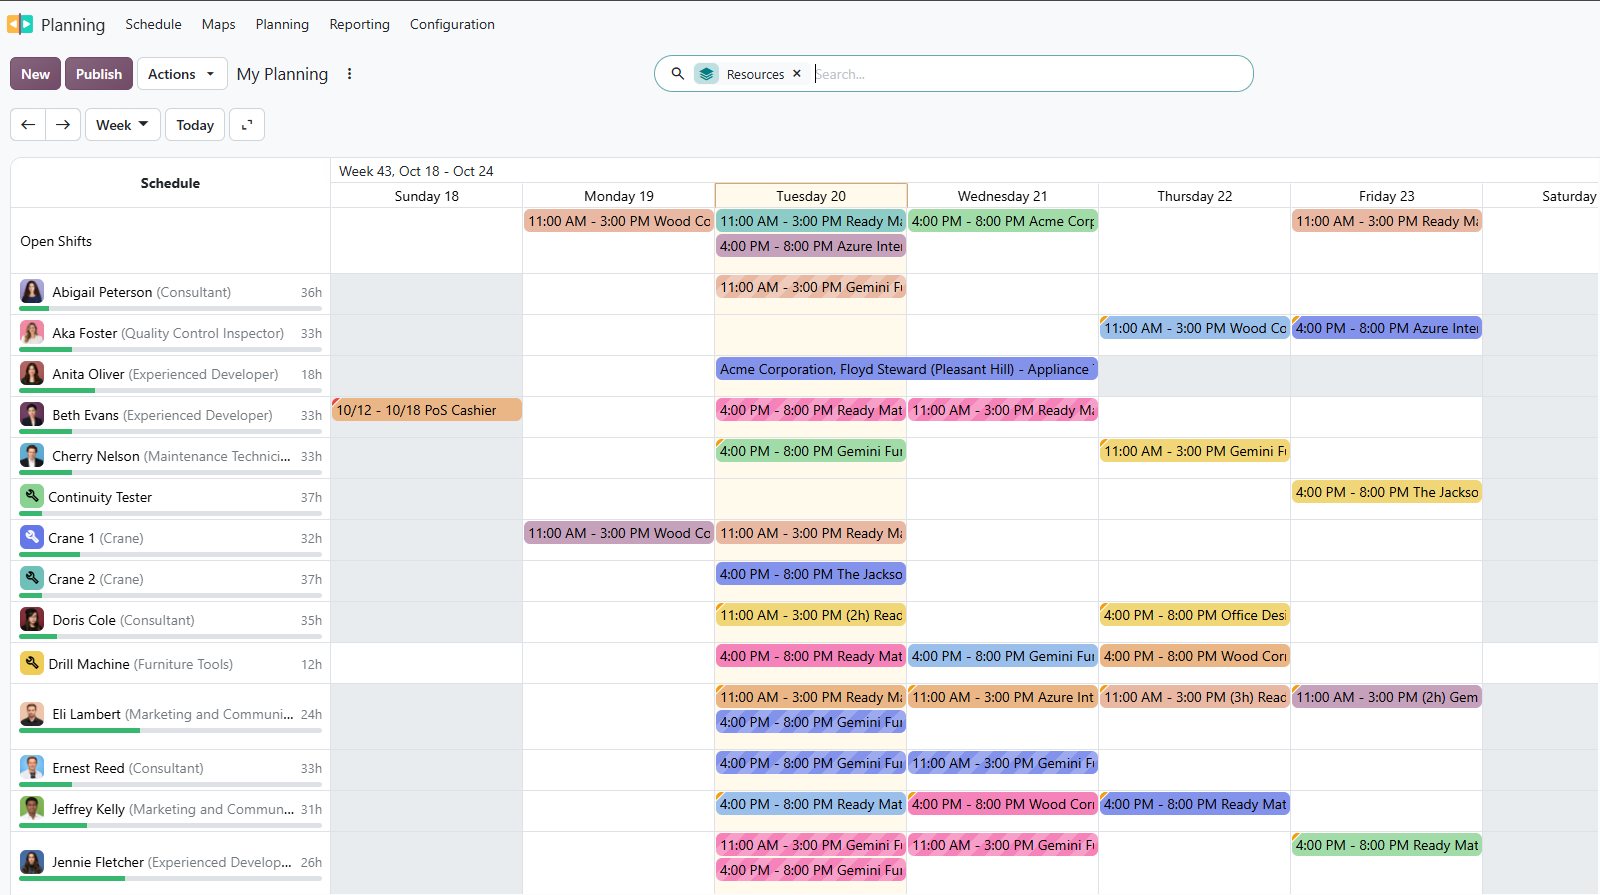Viewport: 1600px width, 895px height.
Task: Click Cherry Nelson's avatar
Action: [32, 456]
